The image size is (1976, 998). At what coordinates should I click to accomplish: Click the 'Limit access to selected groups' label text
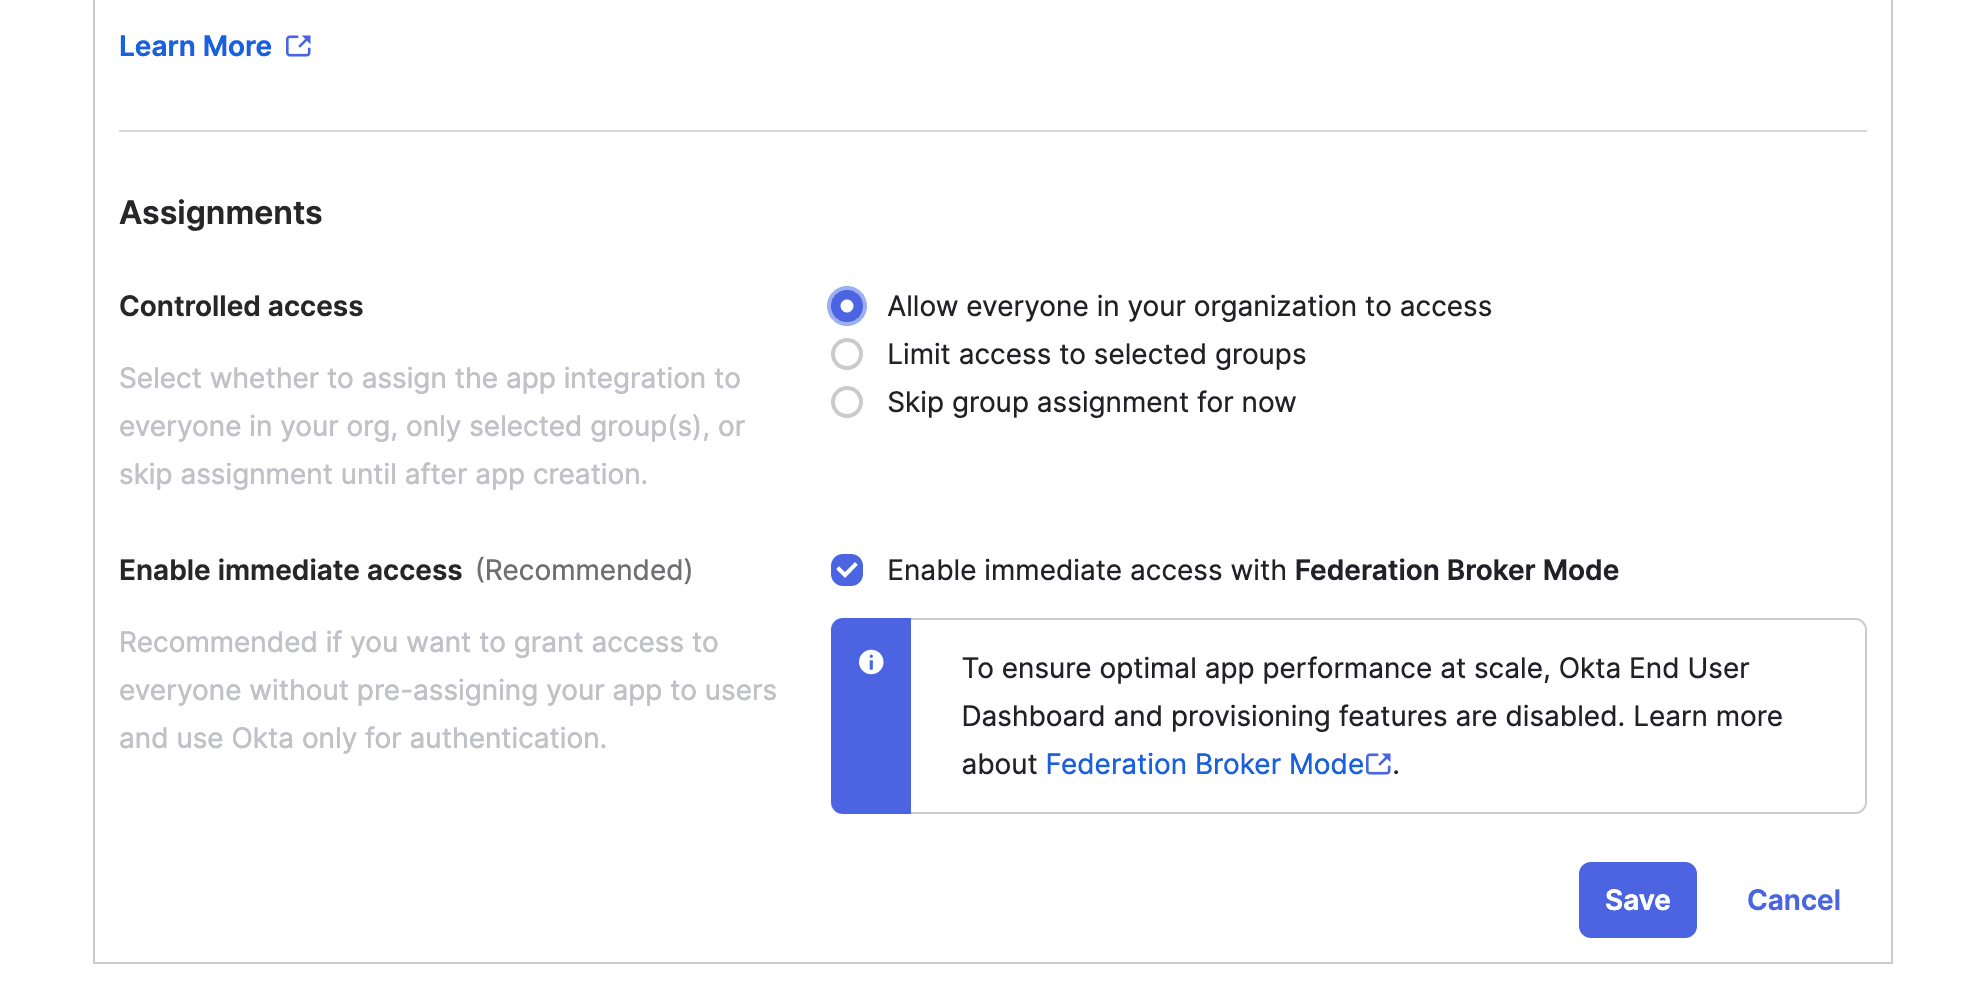[x=1096, y=354]
